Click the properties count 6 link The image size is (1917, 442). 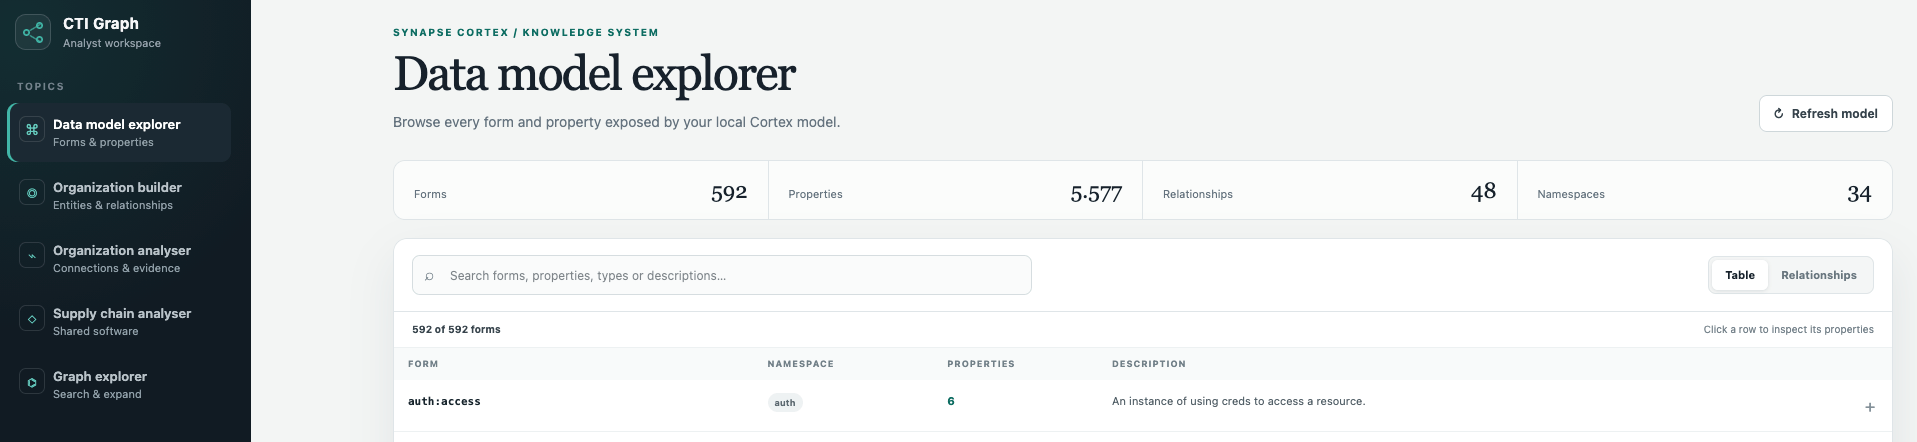tap(951, 401)
